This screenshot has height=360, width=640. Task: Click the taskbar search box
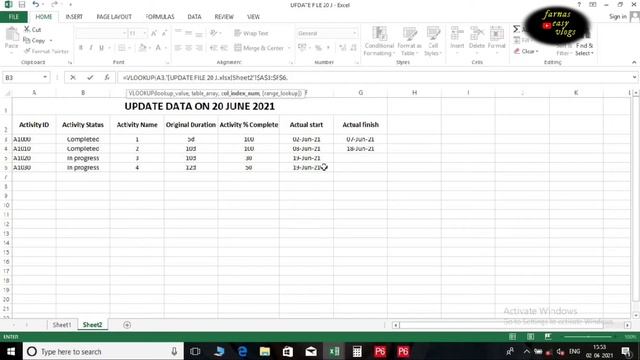point(103,351)
